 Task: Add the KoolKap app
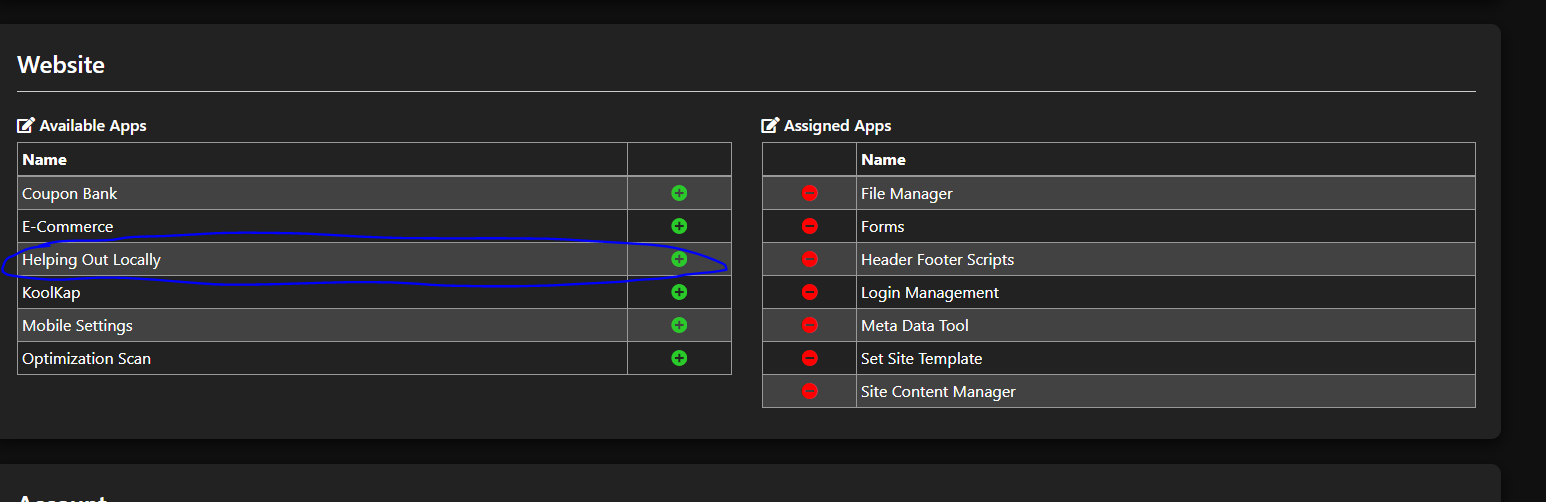pos(679,292)
